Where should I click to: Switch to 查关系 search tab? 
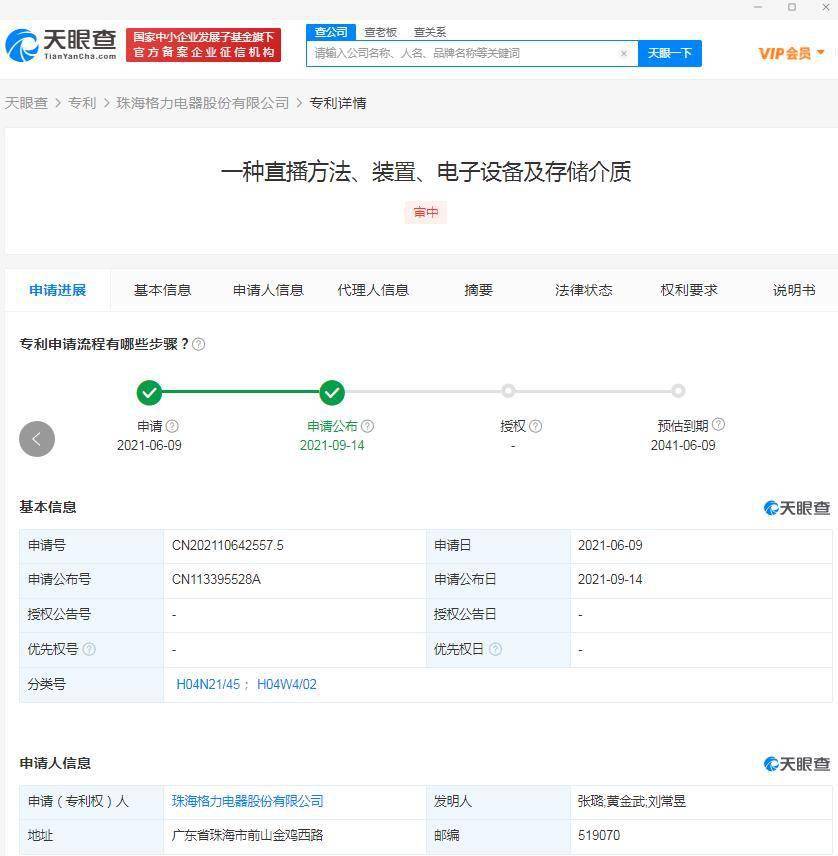pyautogui.click(x=430, y=32)
